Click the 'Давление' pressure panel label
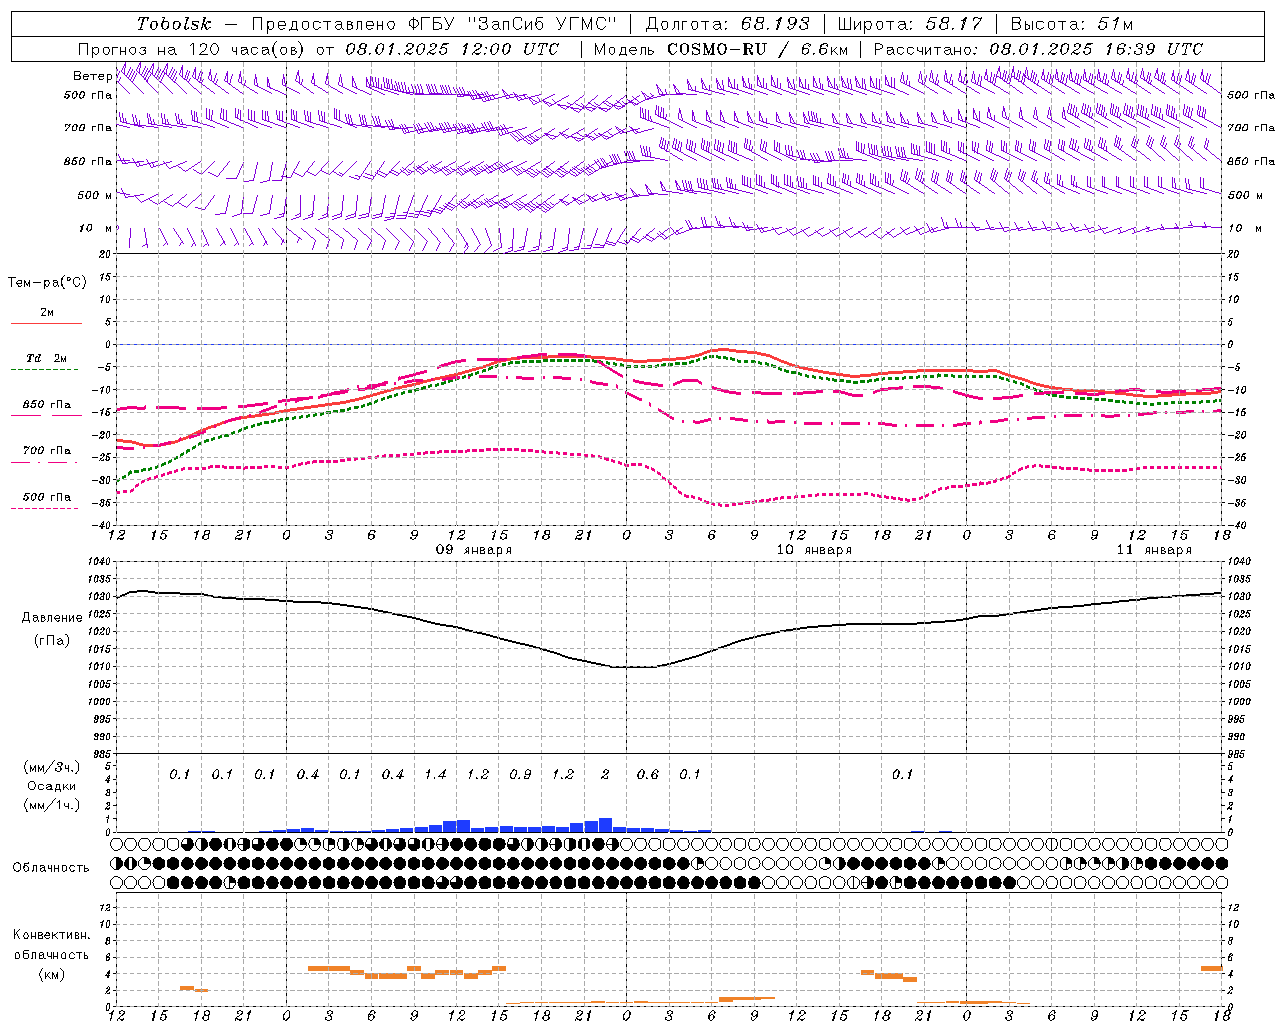This screenshot has width=1280, height=1024. (x=52, y=617)
